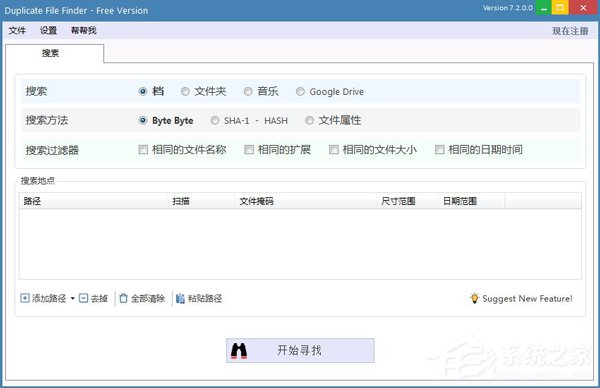Select the 音乐 search radio button
The image size is (600, 388).
click(x=248, y=91)
